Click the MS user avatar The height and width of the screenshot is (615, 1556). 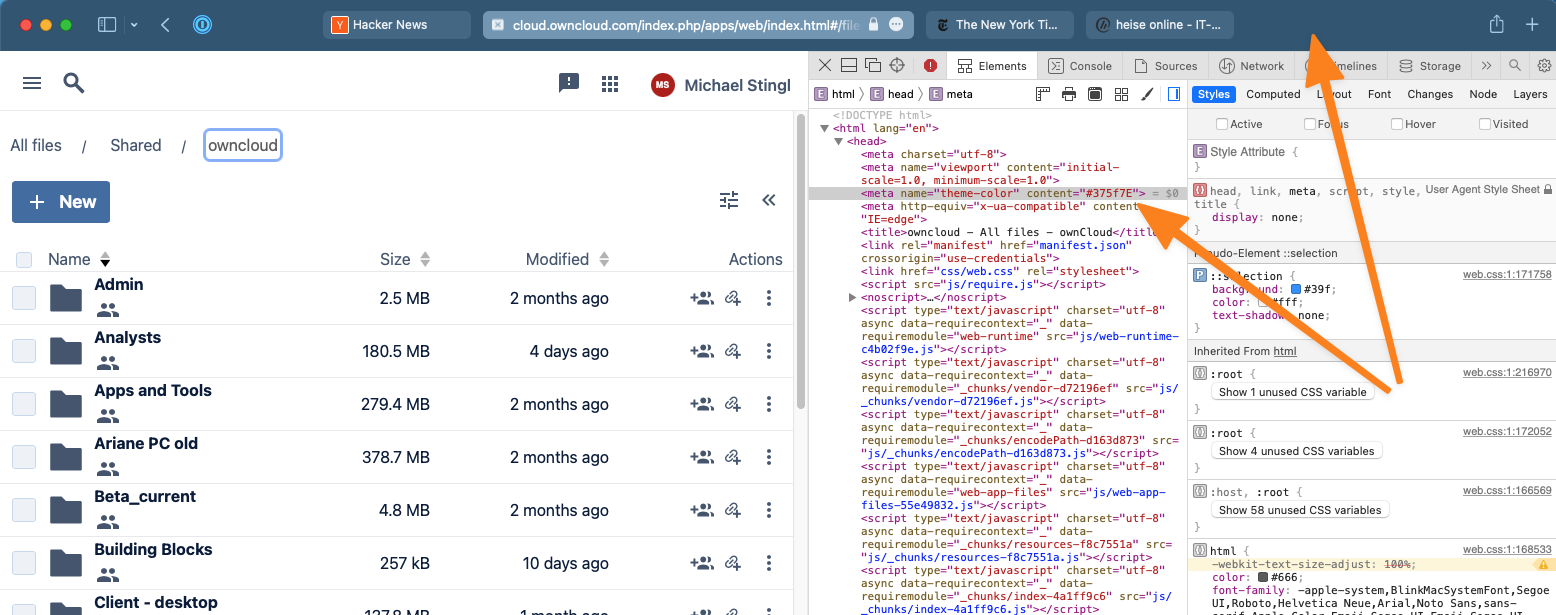pos(662,85)
